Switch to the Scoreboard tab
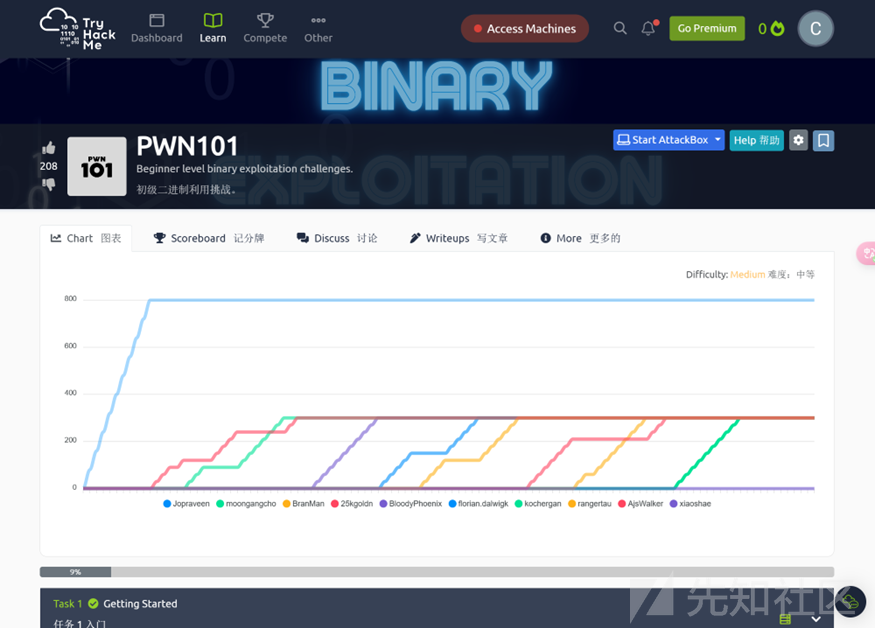This screenshot has width=875, height=628. pos(209,238)
